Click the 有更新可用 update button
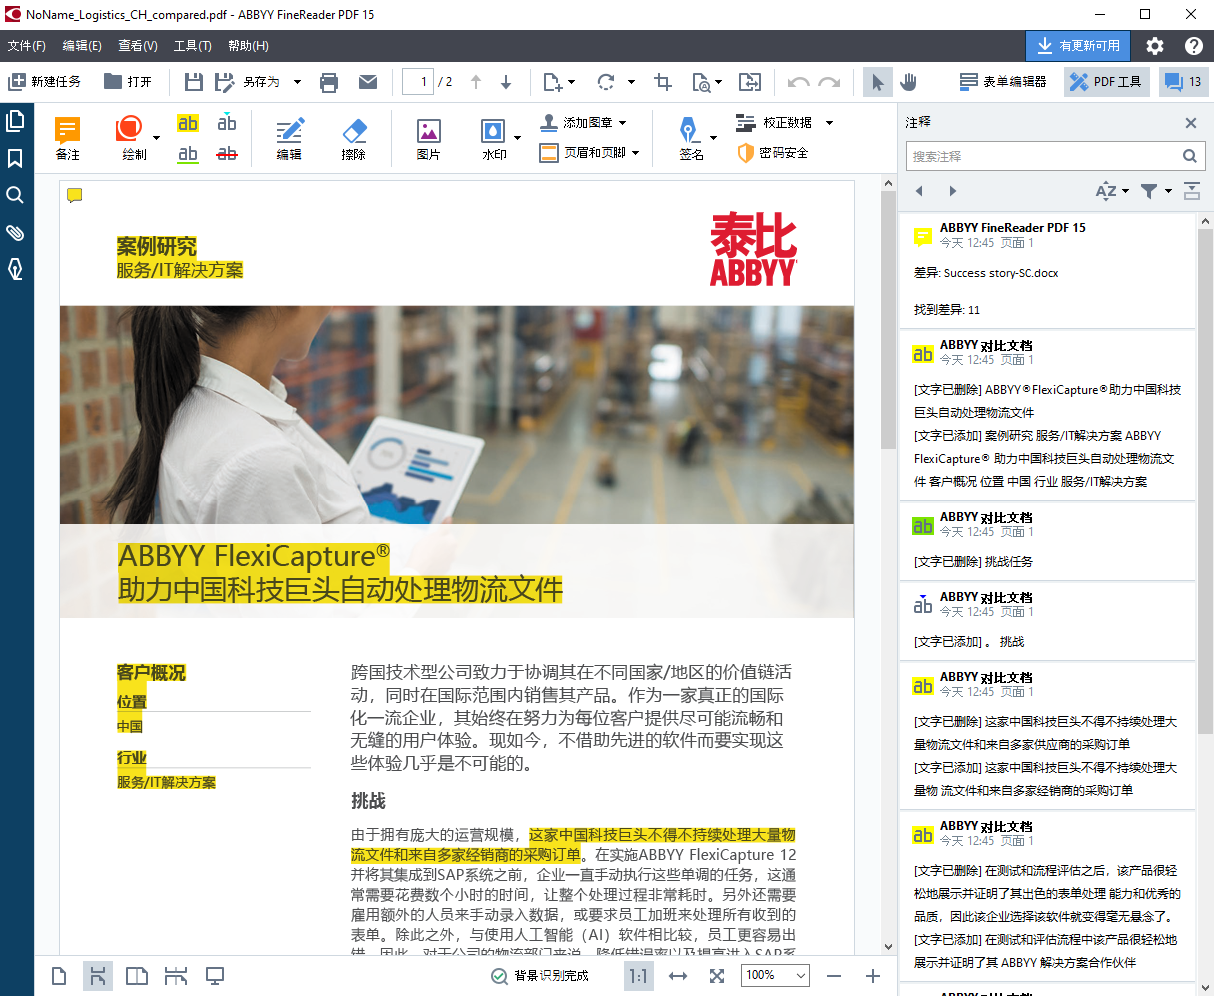 [x=1078, y=46]
